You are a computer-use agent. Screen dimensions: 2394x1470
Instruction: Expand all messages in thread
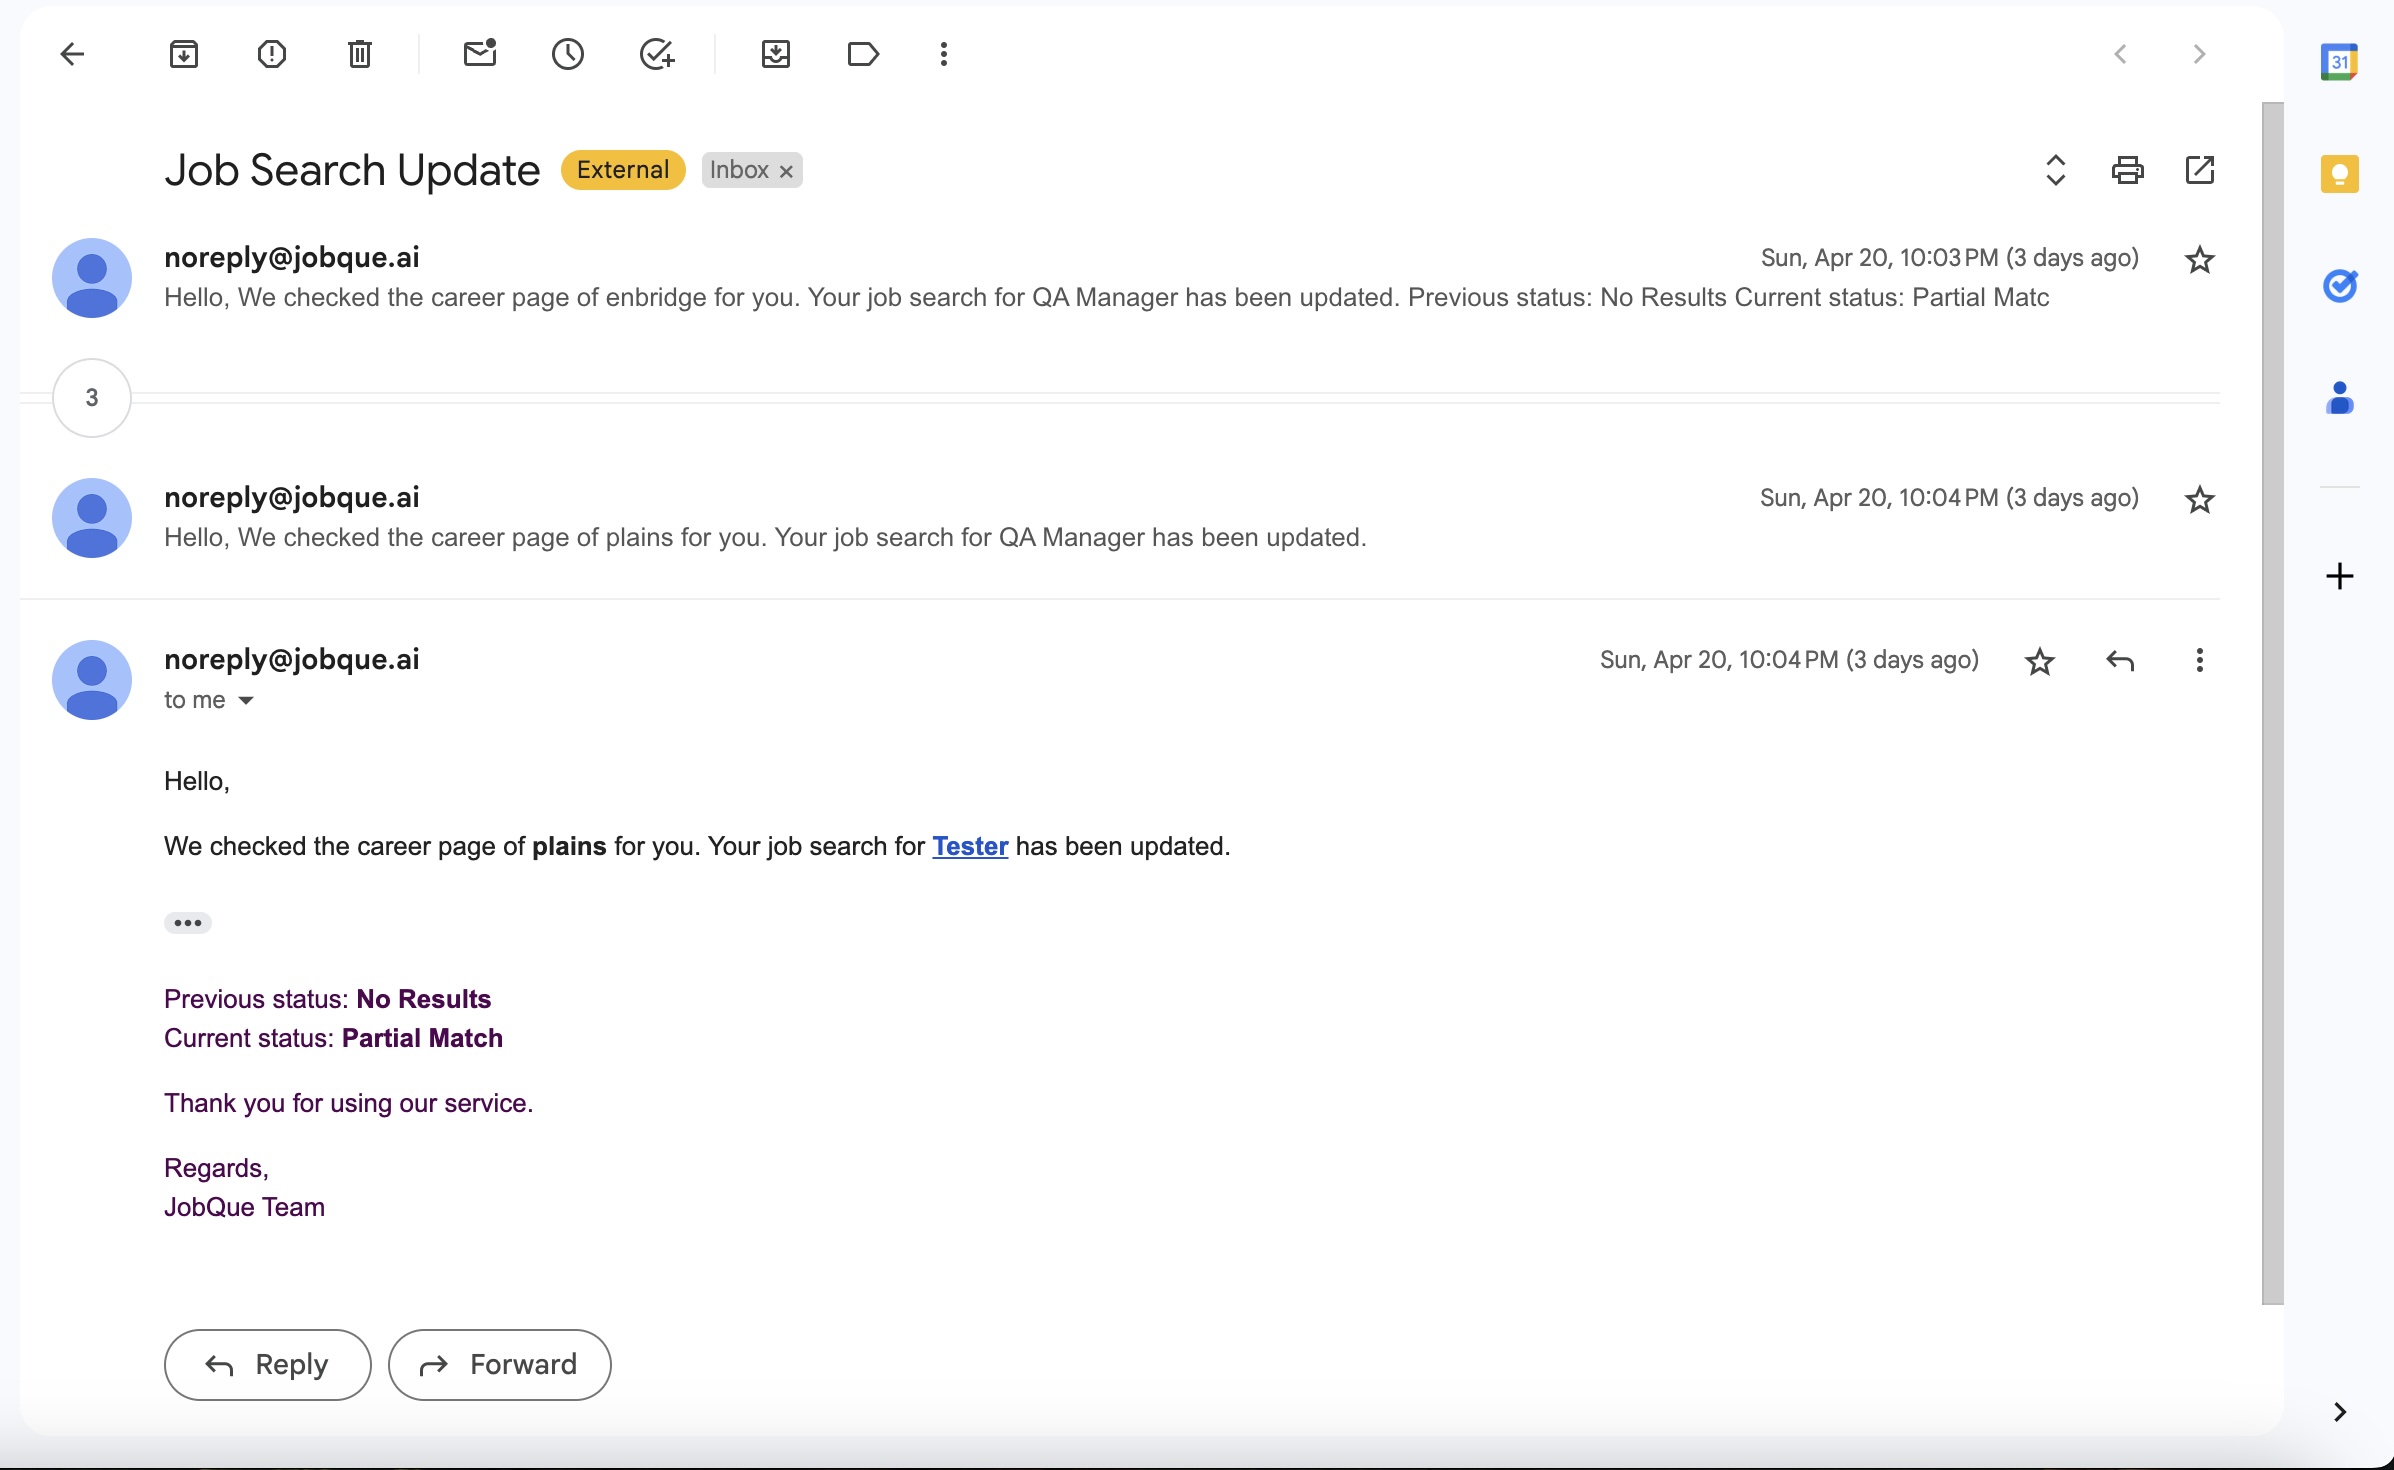pyautogui.click(x=2055, y=170)
